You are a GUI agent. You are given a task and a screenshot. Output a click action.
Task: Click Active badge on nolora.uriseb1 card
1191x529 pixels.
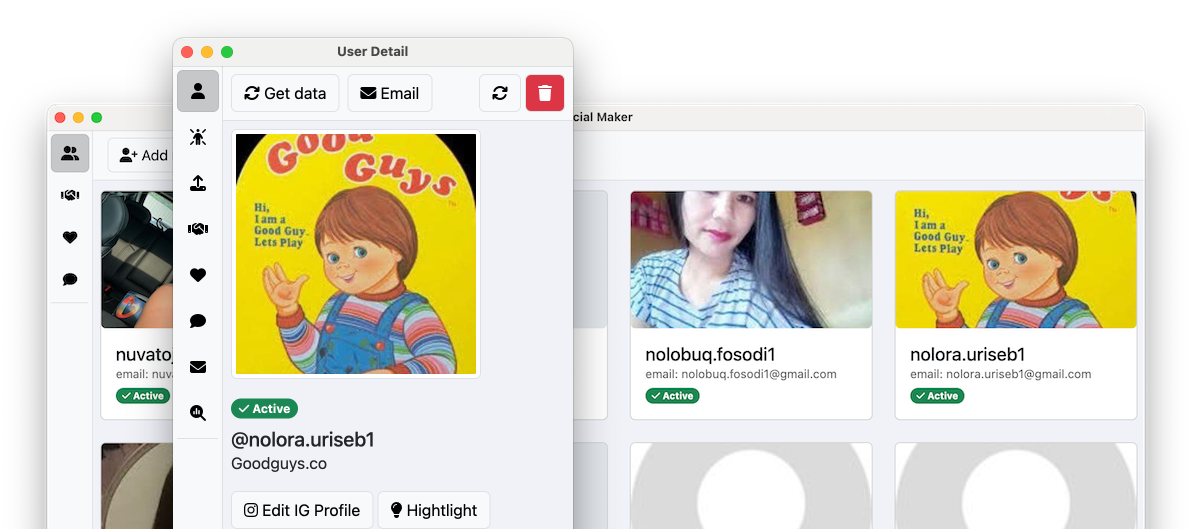[937, 395]
